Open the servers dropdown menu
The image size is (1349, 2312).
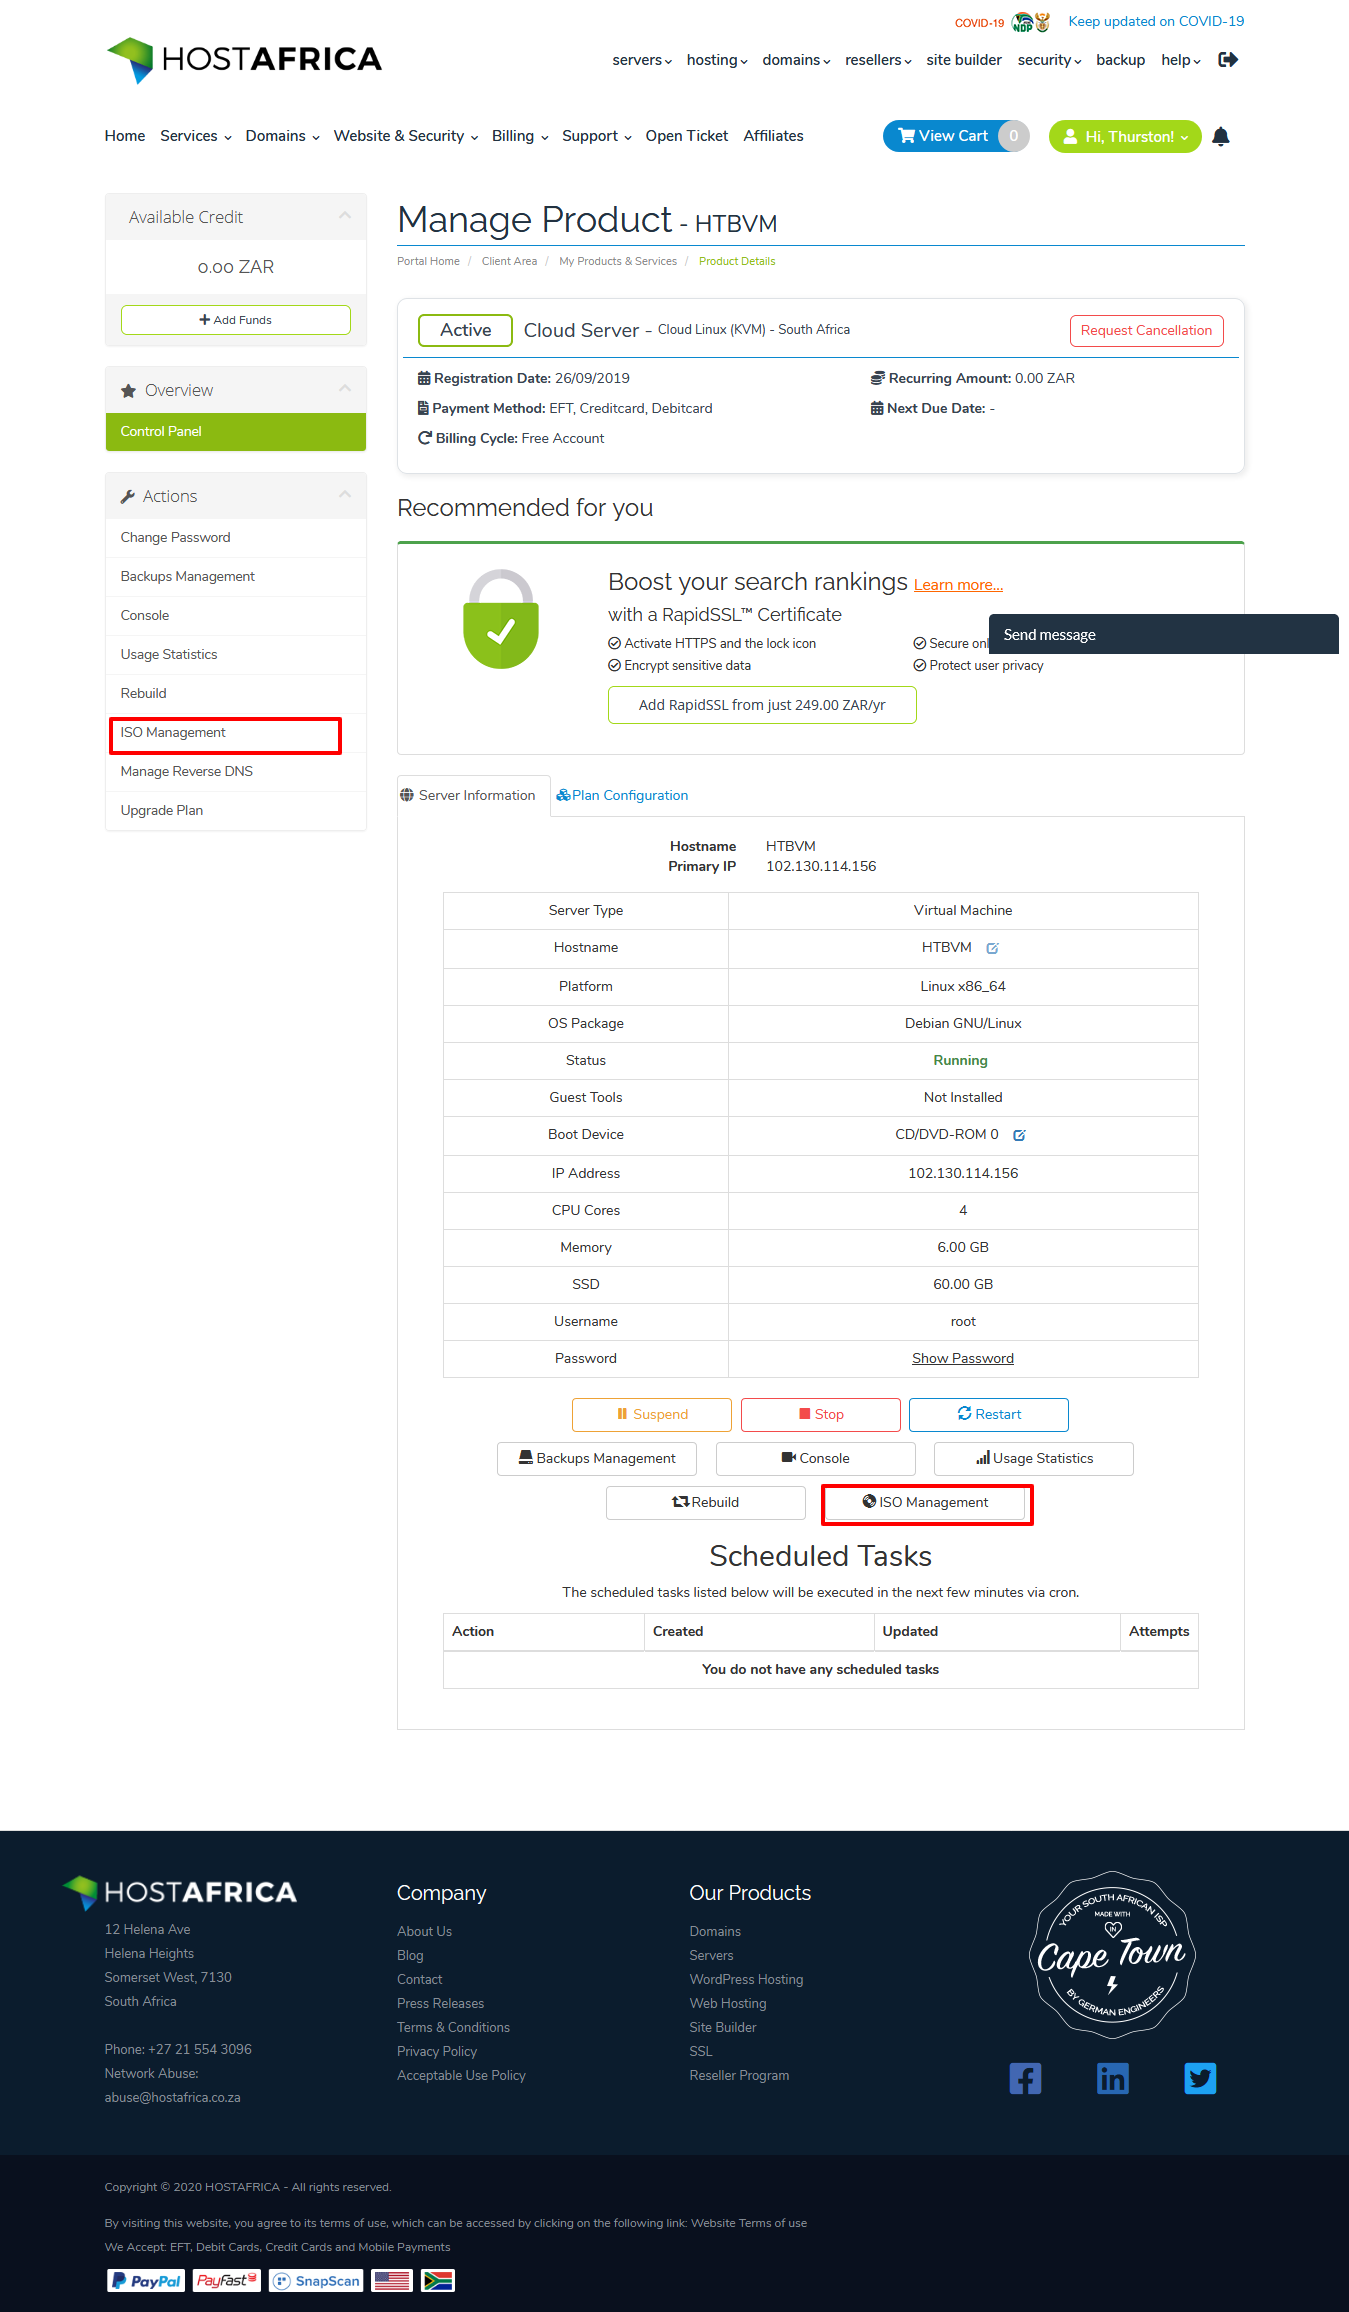pyautogui.click(x=642, y=60)
